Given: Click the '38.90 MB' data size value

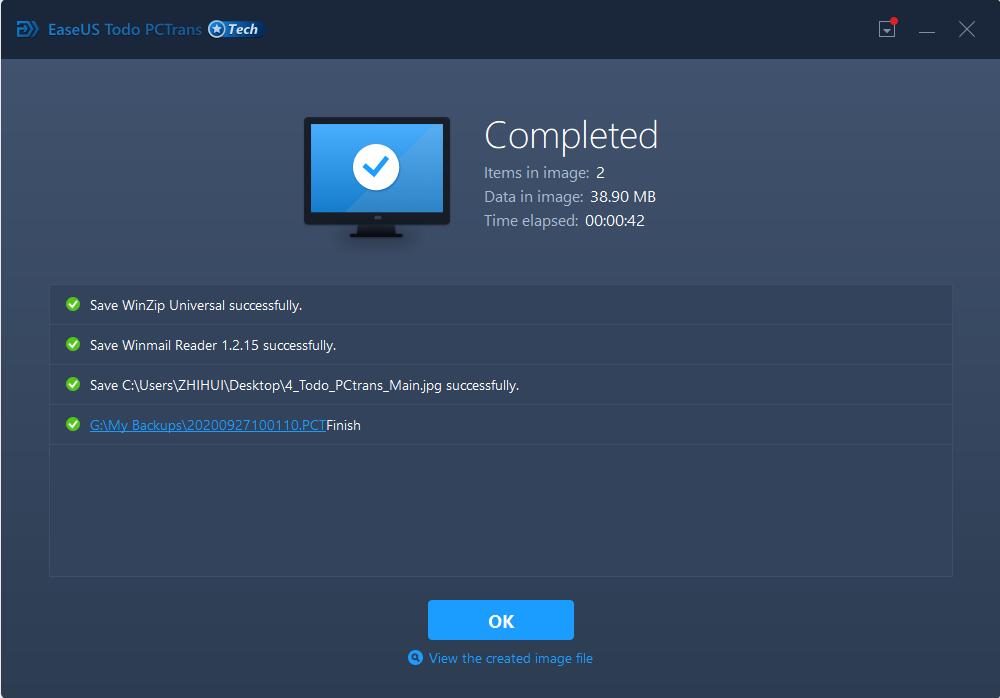Looking at the screenshot, I should (622, 197).
